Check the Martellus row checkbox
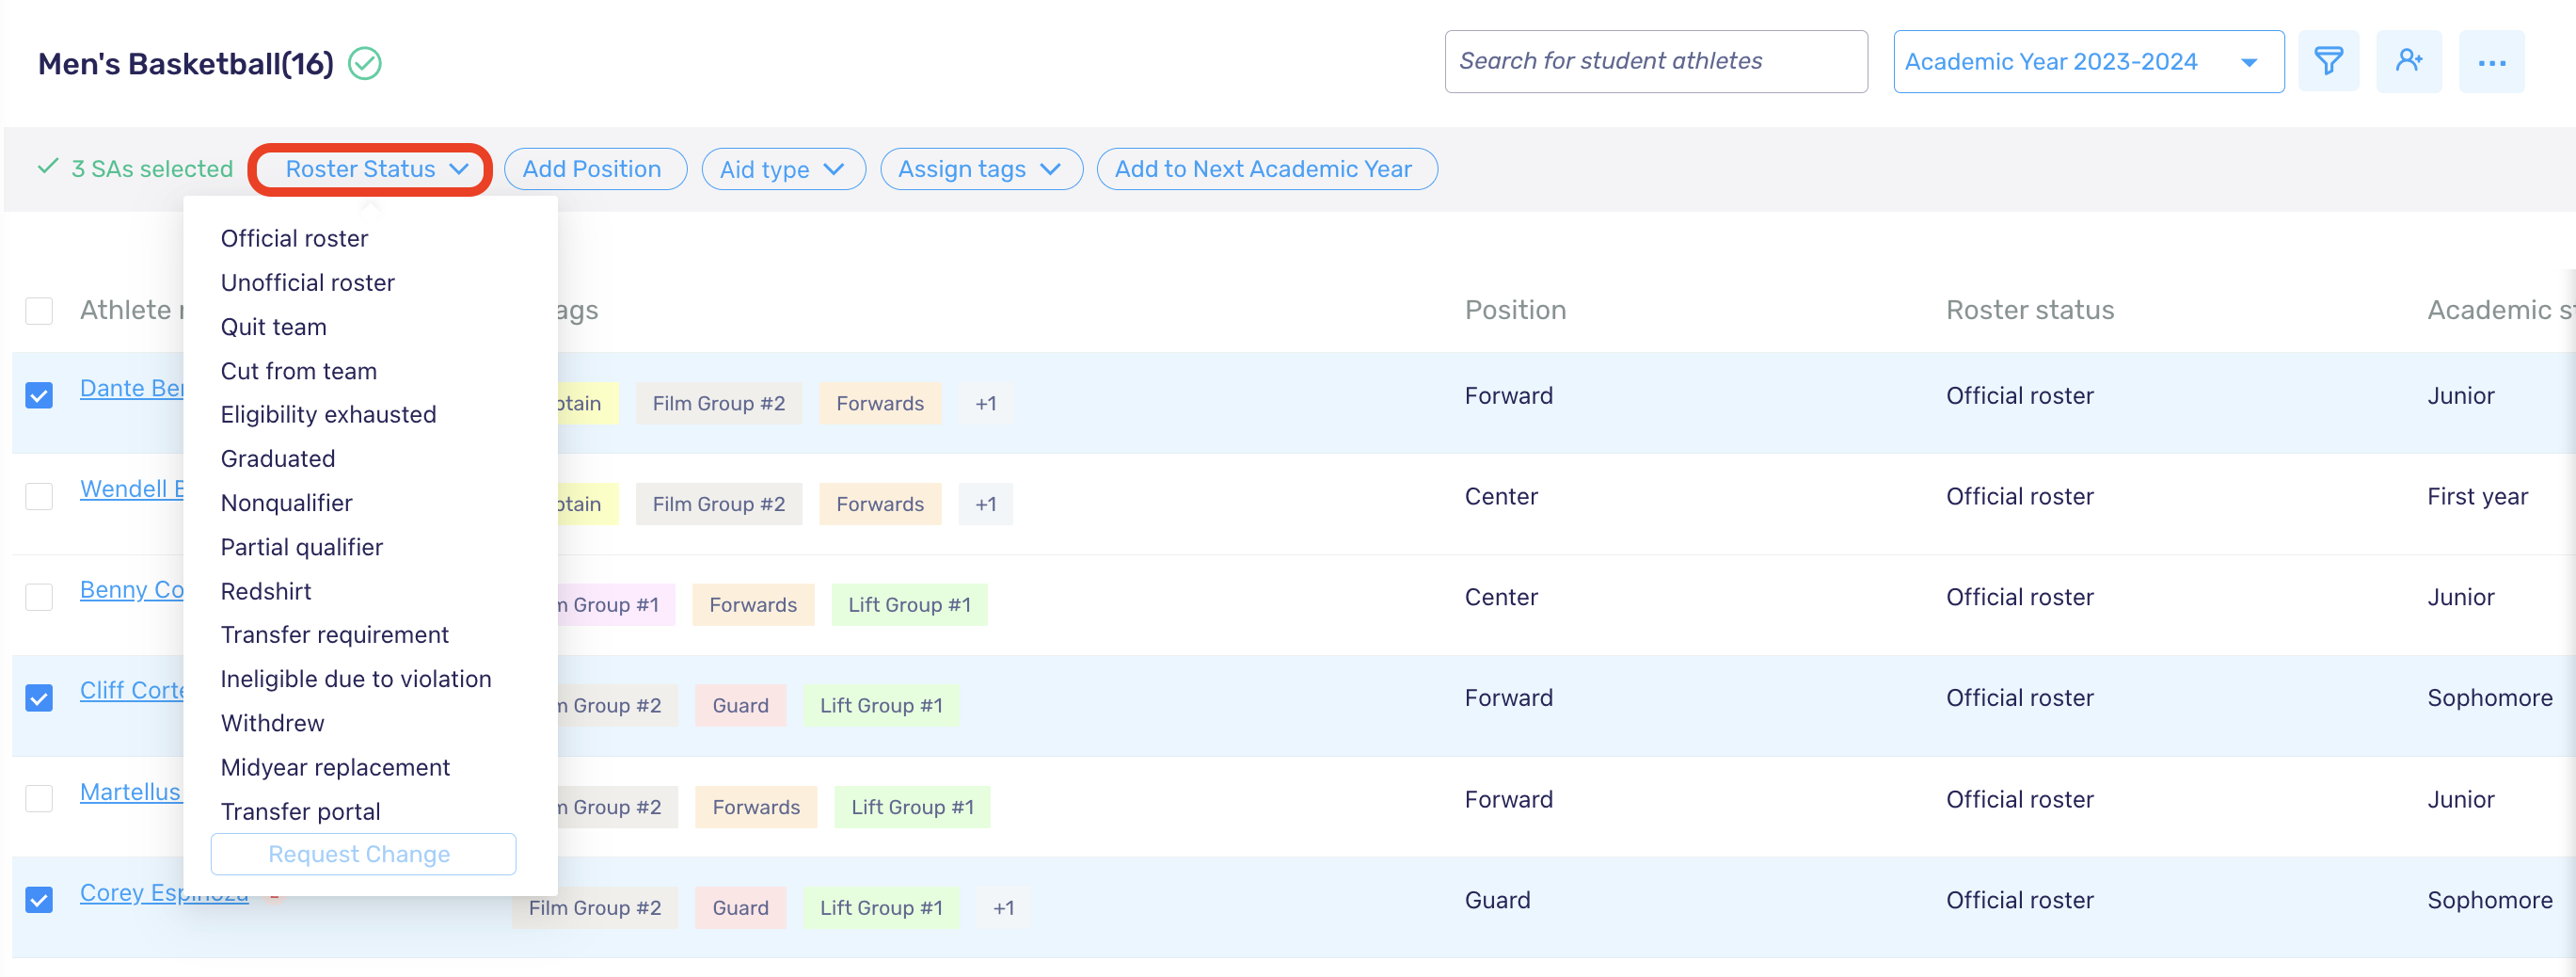The image size is (2576, 977). click(39, 799)
